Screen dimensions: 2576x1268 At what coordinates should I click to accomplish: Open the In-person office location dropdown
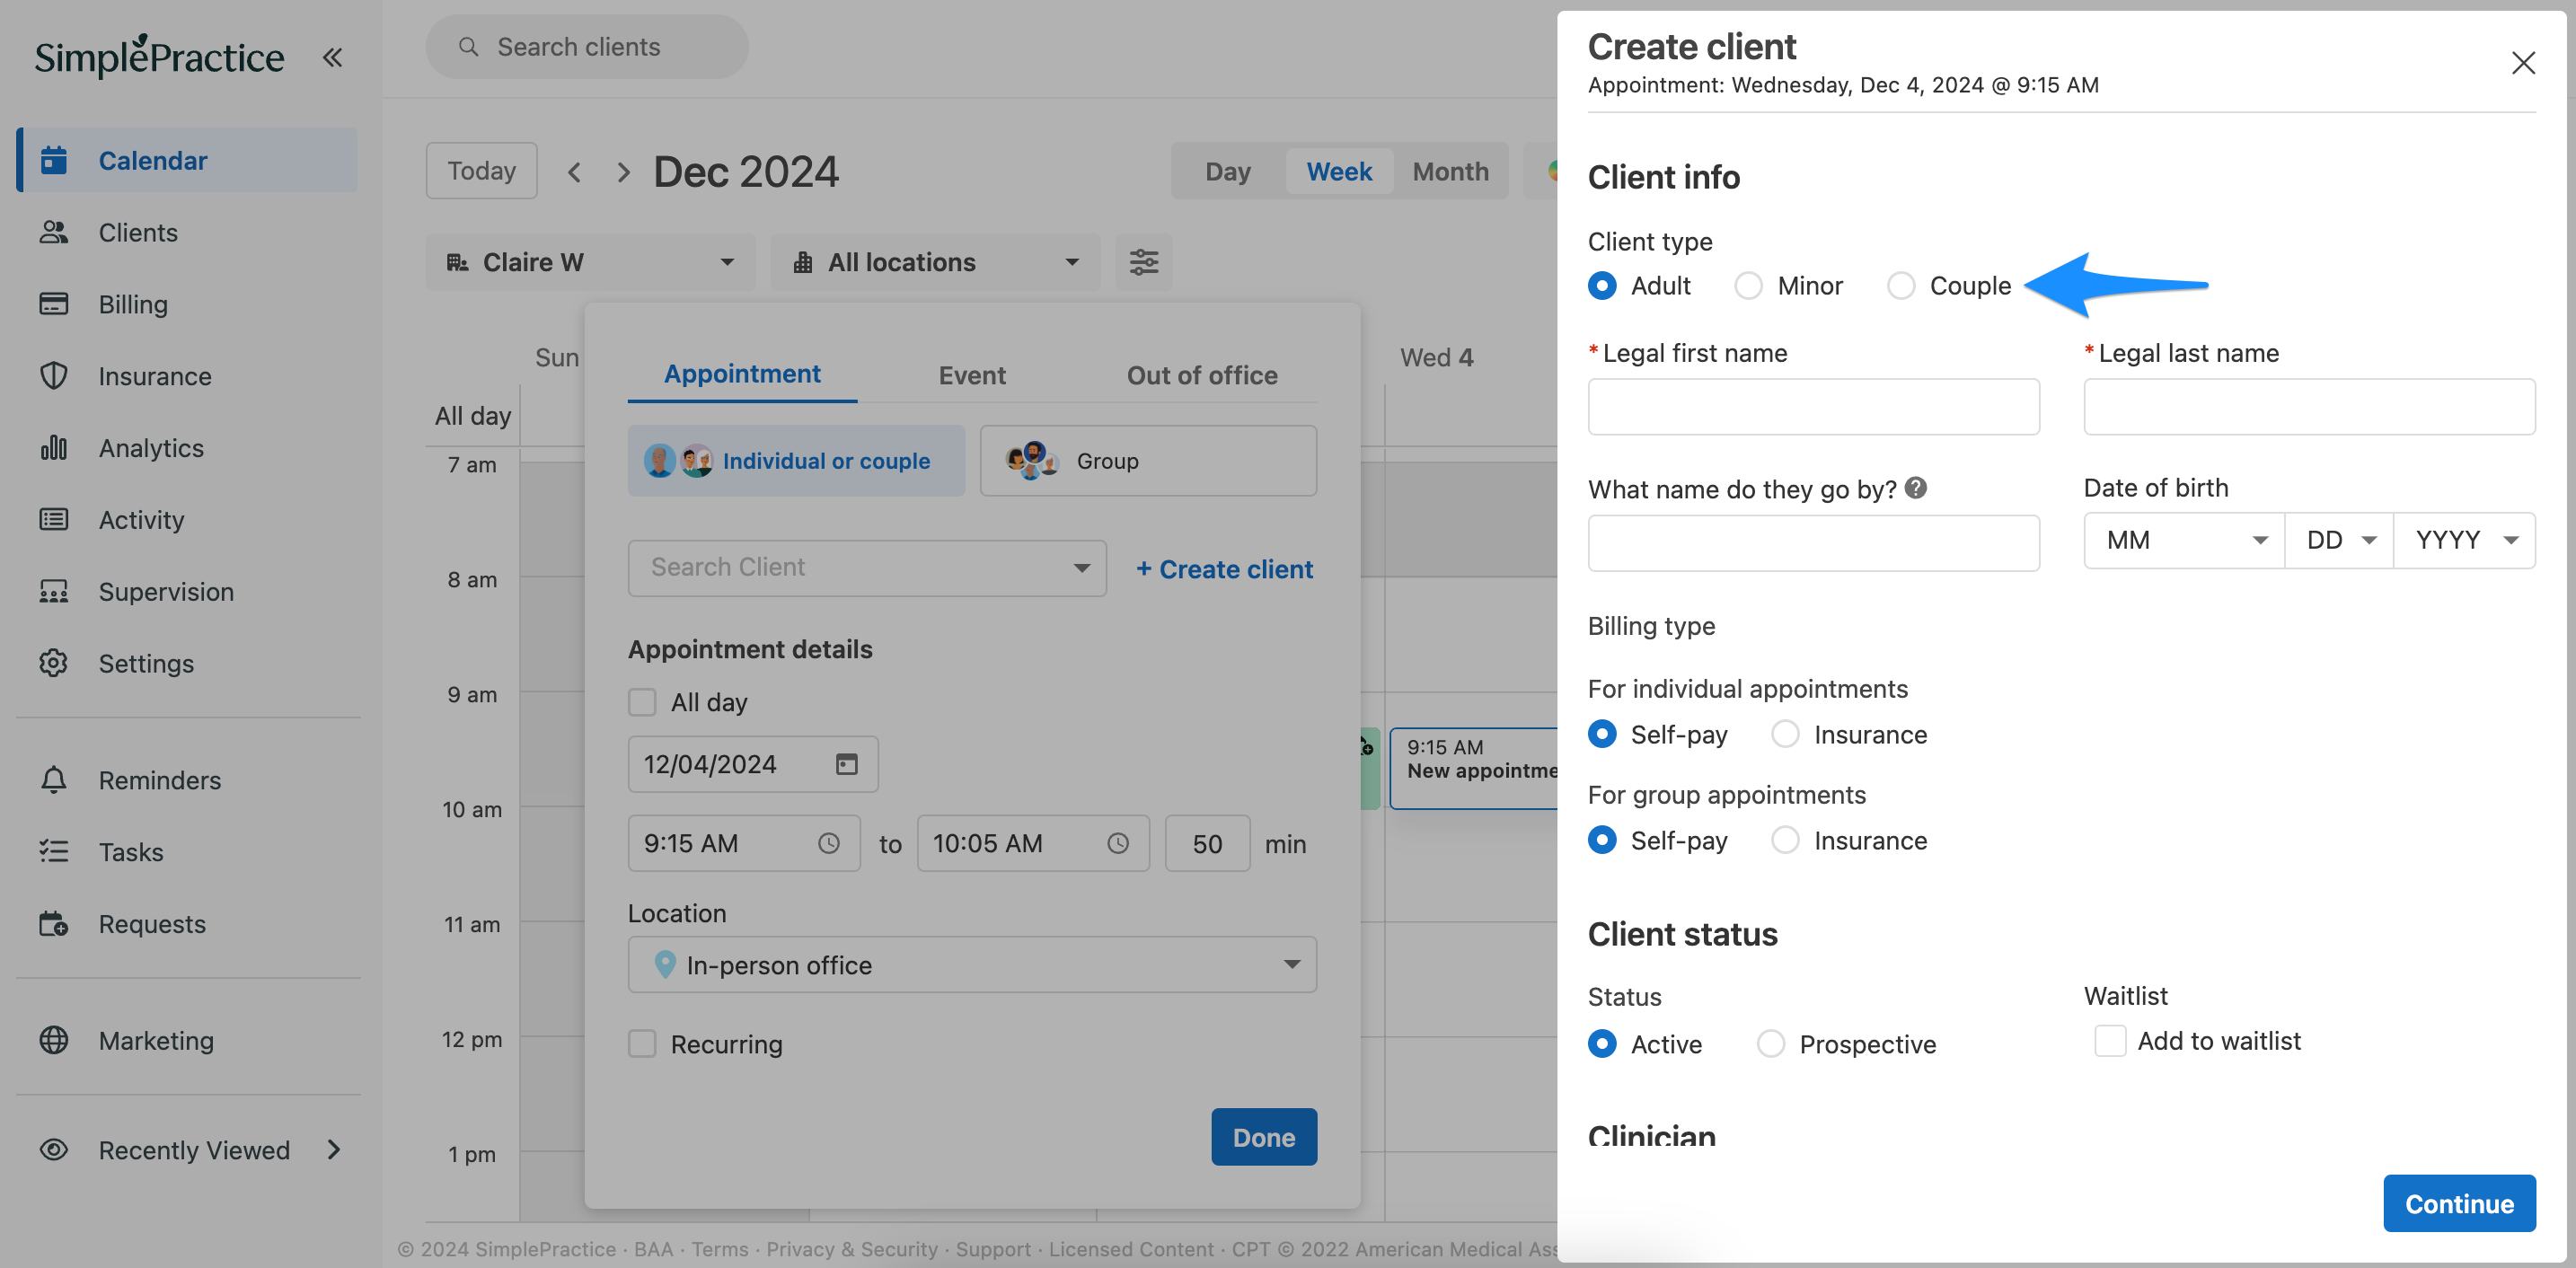[972, 965]
